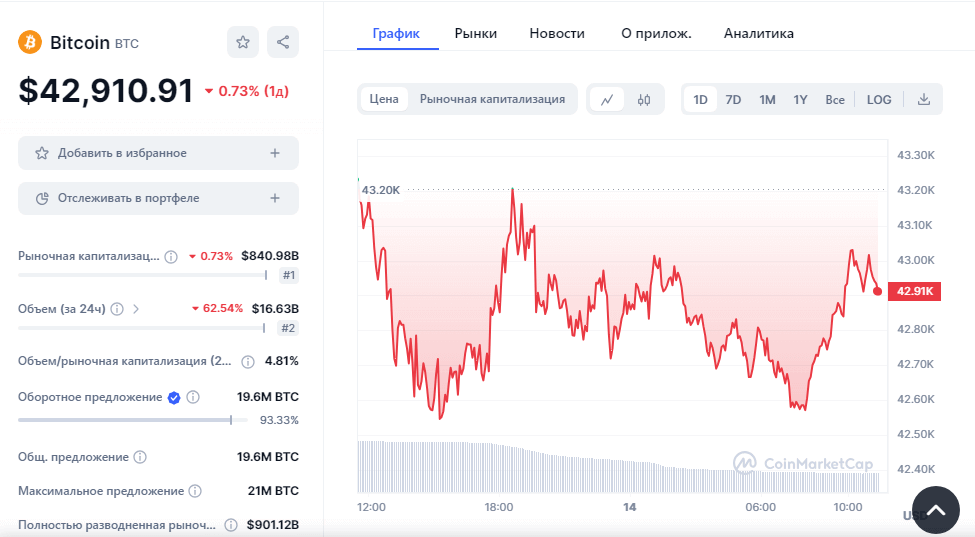This screenshot has height=537, width=975.
Task: Select Рыночная капитализация chart mode
Action: (492, 99)
